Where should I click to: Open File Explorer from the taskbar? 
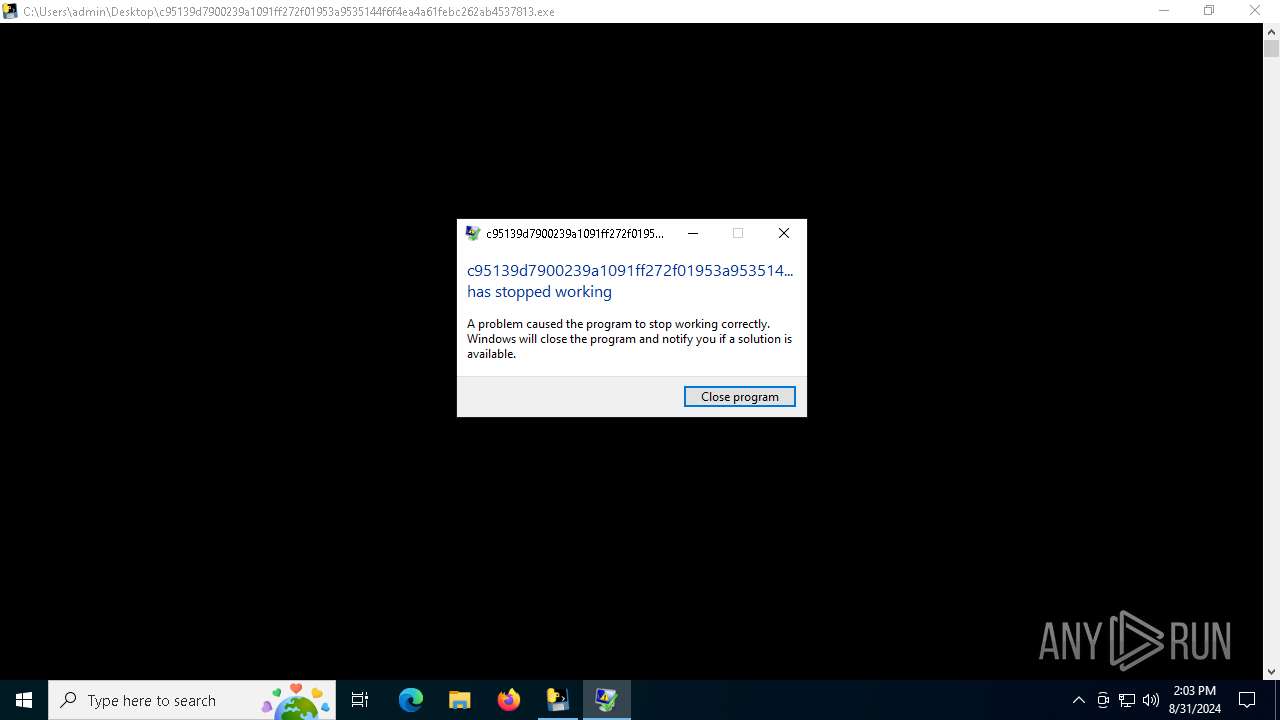459,700
